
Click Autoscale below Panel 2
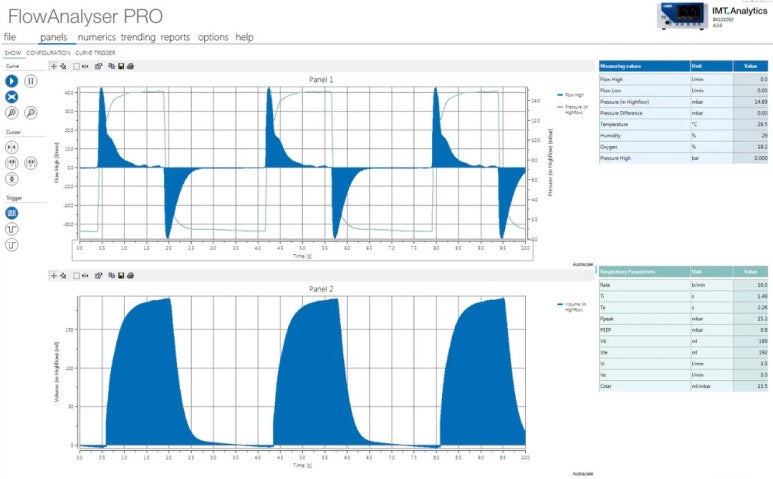583,474
